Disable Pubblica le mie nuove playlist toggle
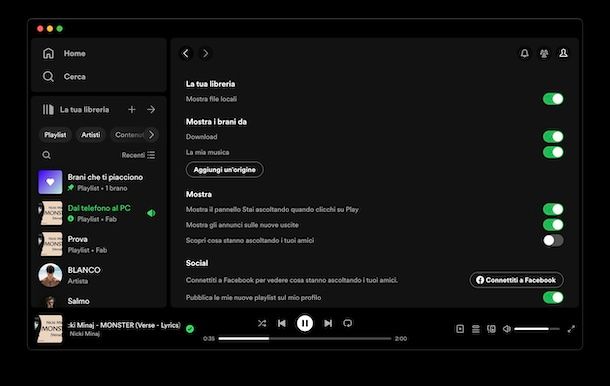 [x=553, y=298]
